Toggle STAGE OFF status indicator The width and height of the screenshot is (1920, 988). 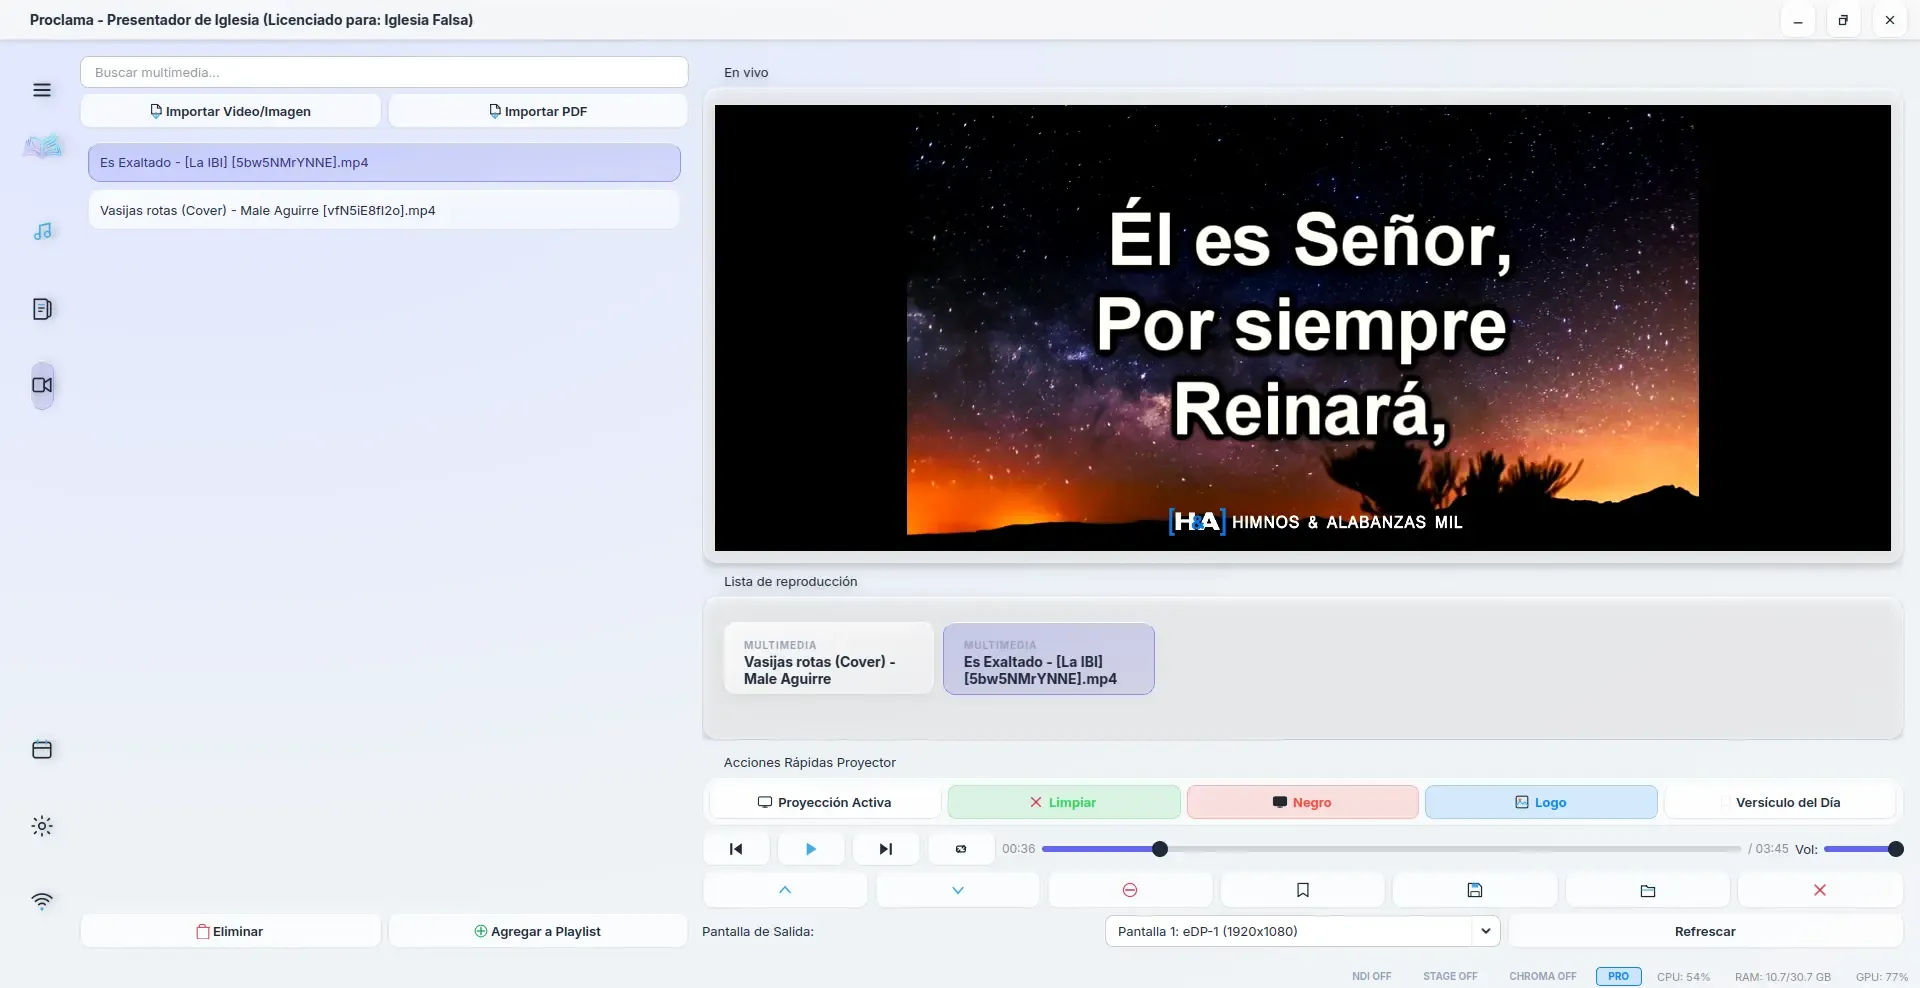tap(1450, 976)
